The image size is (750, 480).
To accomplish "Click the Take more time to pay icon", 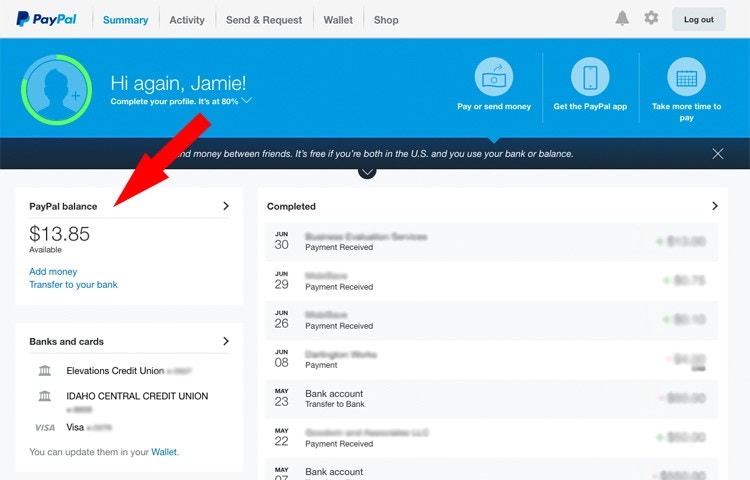I will 686,76.
